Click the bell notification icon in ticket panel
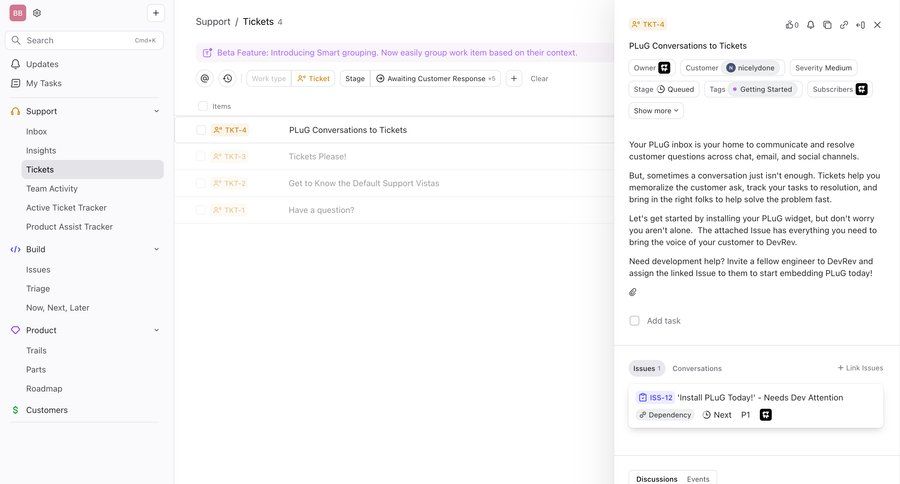The width and height of the screenshot is (900, 484). point(810,25)
